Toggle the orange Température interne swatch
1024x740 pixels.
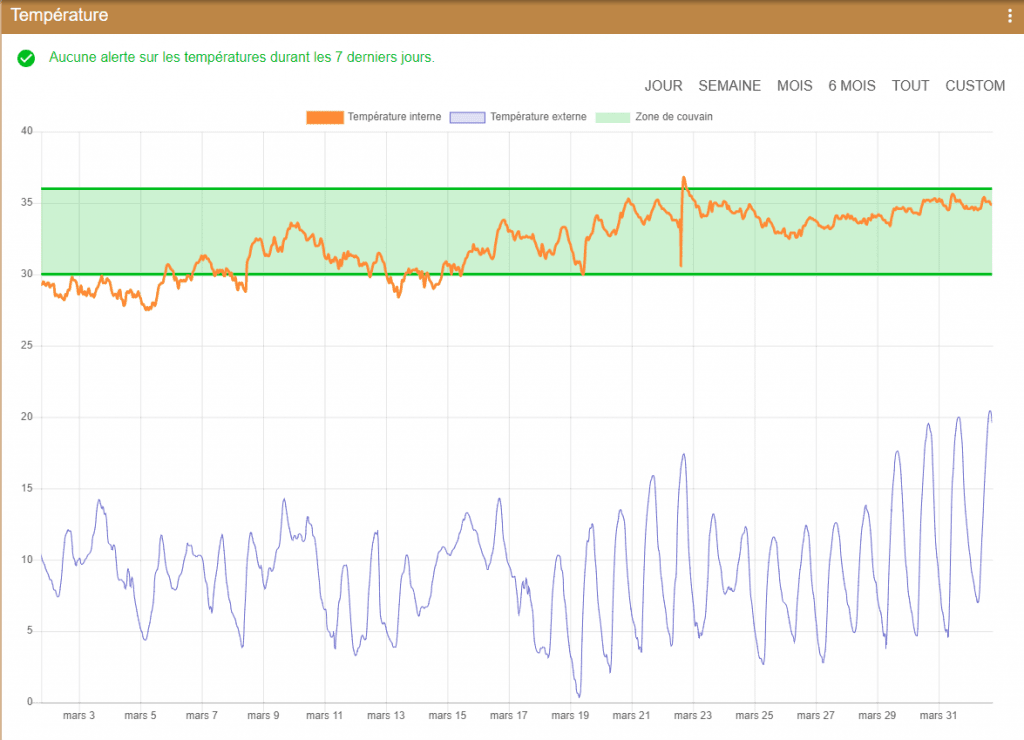pyautogui.click(x=325, y=117)
